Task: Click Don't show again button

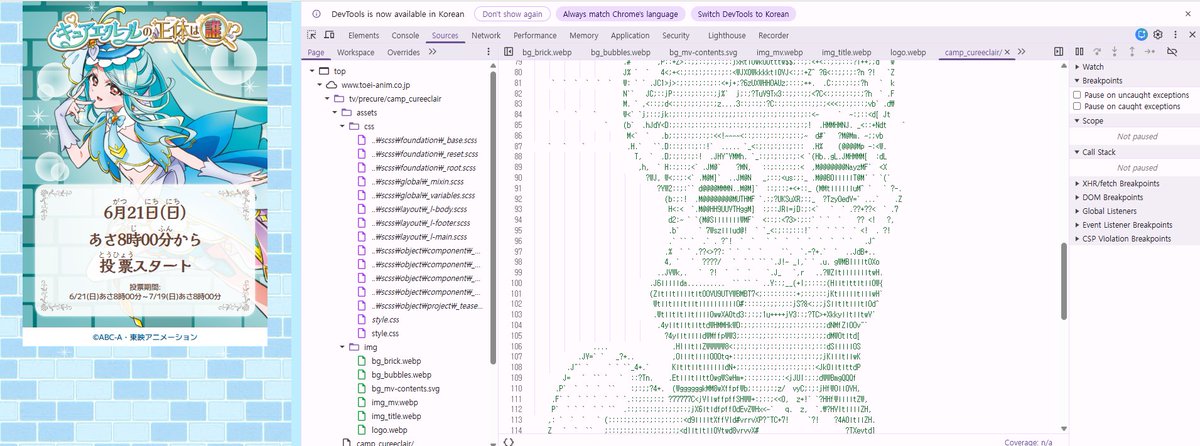Action: tap(513, 14)
